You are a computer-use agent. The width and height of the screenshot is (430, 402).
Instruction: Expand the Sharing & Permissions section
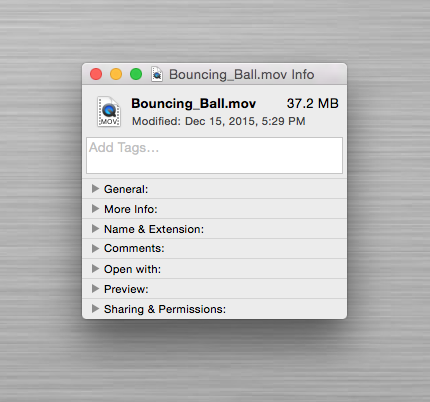click(x=95, y=309)
